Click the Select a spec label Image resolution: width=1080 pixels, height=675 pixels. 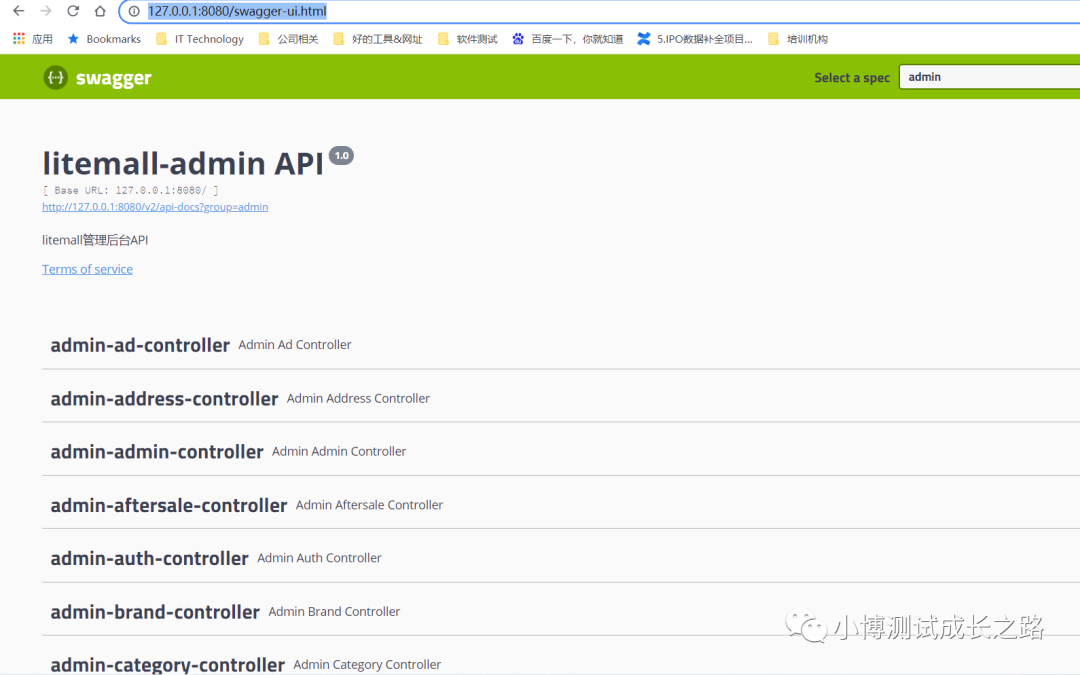[852, 78]
